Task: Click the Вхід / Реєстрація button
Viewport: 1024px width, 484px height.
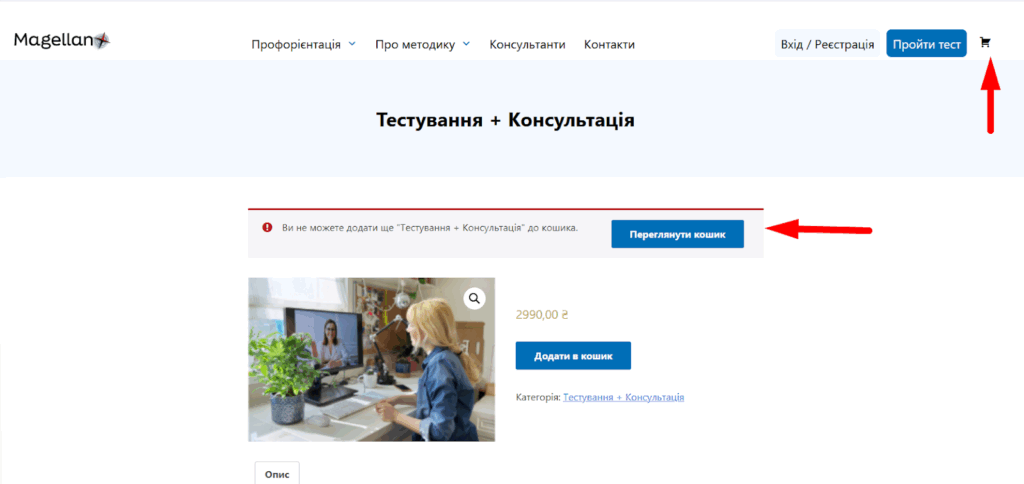Action: click(x=827, y=44)
